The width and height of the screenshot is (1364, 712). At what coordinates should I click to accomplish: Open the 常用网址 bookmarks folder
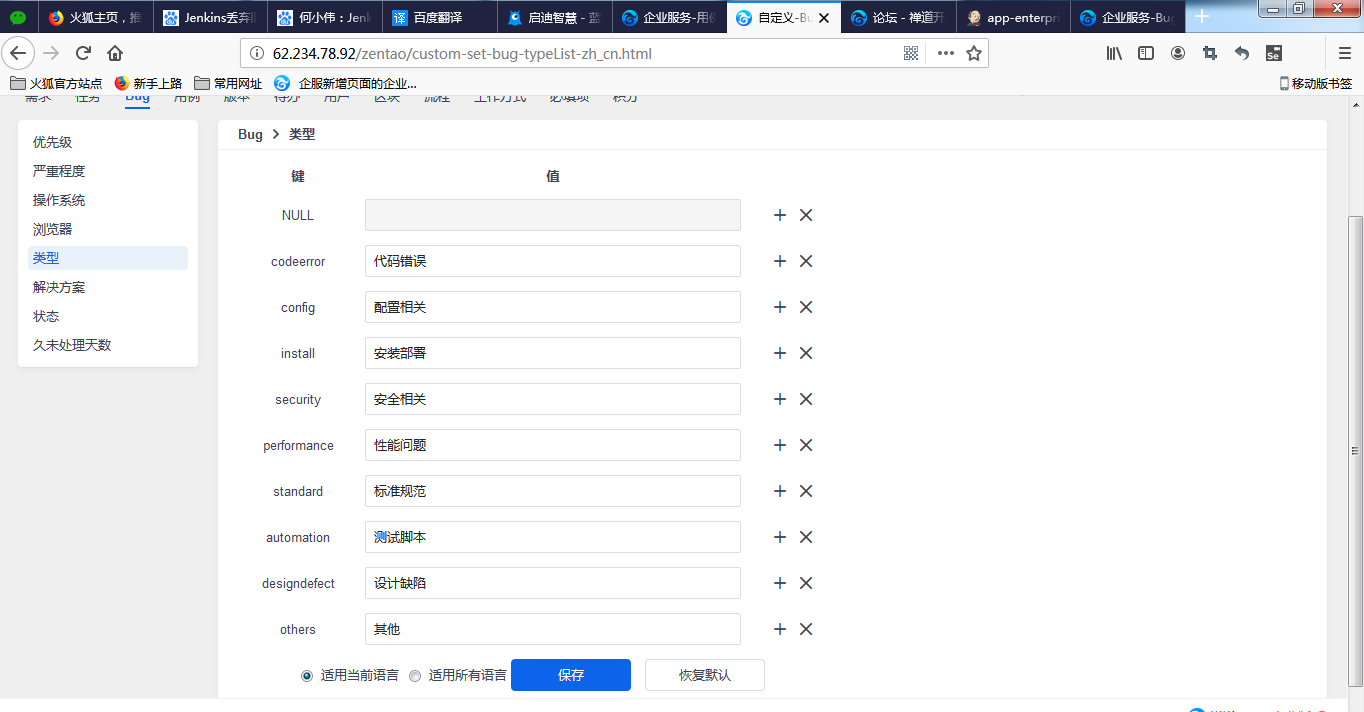pos(228,83)
